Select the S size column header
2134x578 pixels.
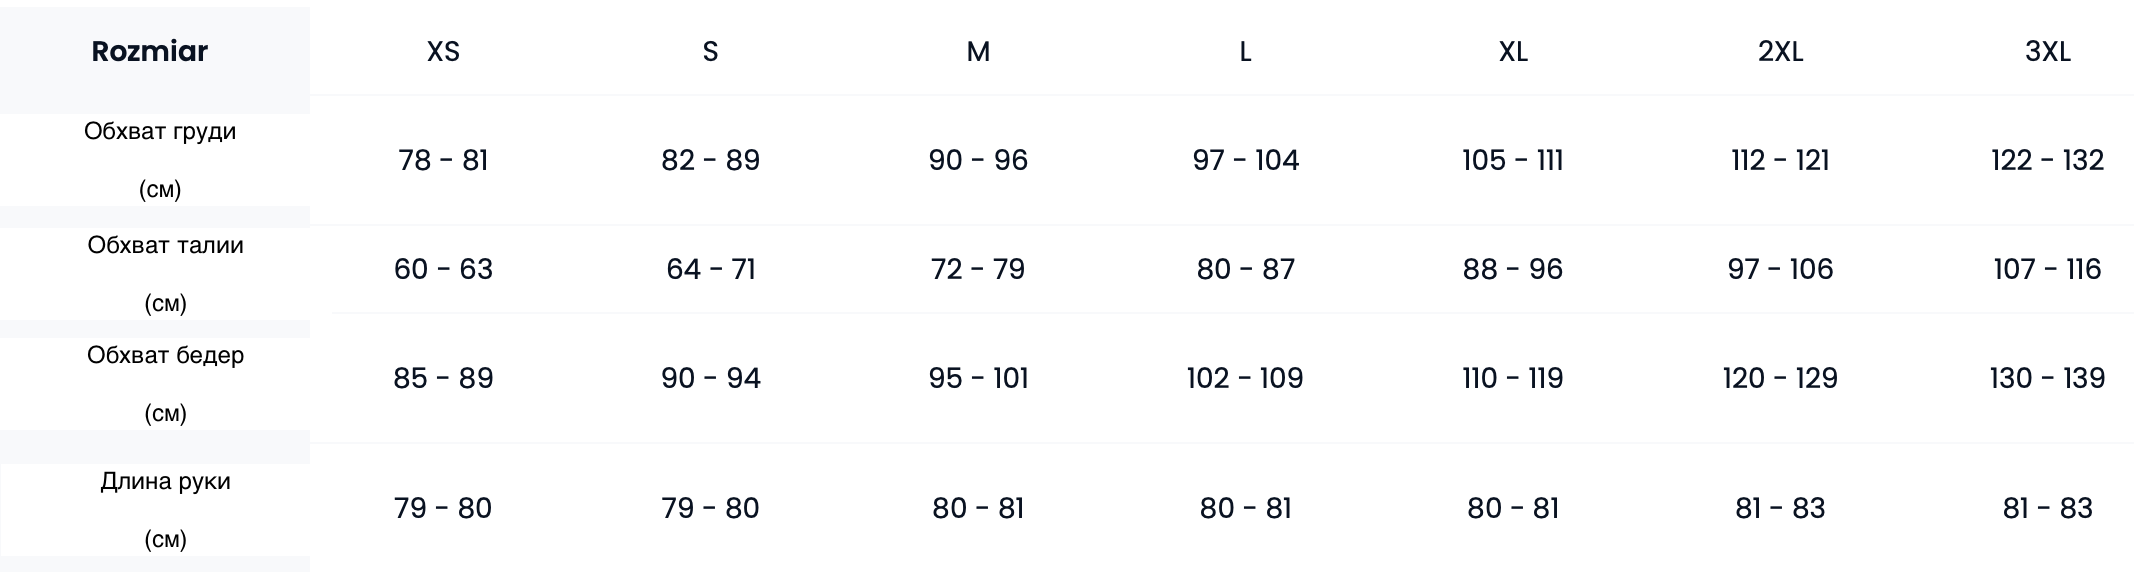[x=710, y=52]
